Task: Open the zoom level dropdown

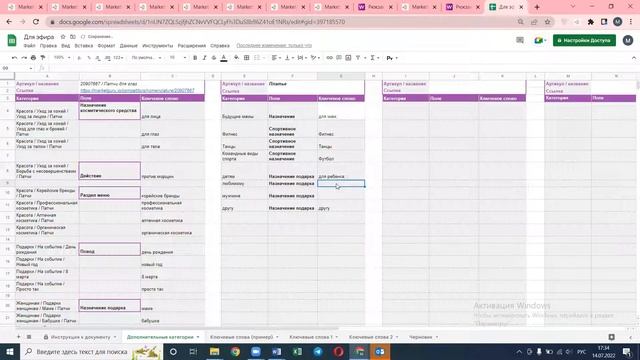Action: coord(62,58)
